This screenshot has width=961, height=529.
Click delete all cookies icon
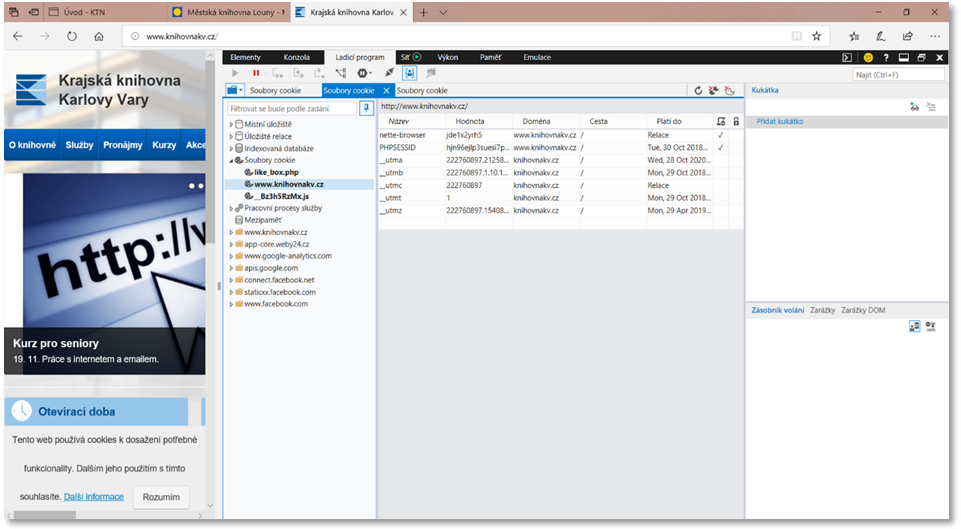click(x=713, y=91)
